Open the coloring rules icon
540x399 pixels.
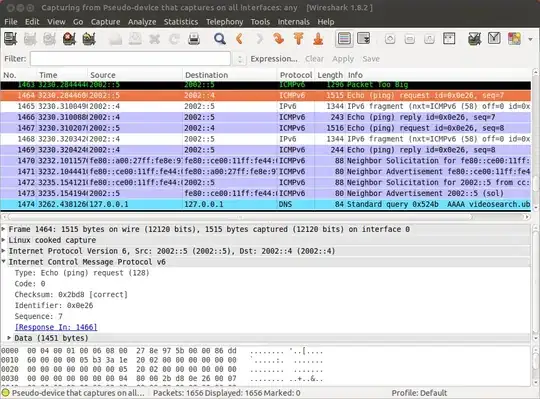point(514,39)
